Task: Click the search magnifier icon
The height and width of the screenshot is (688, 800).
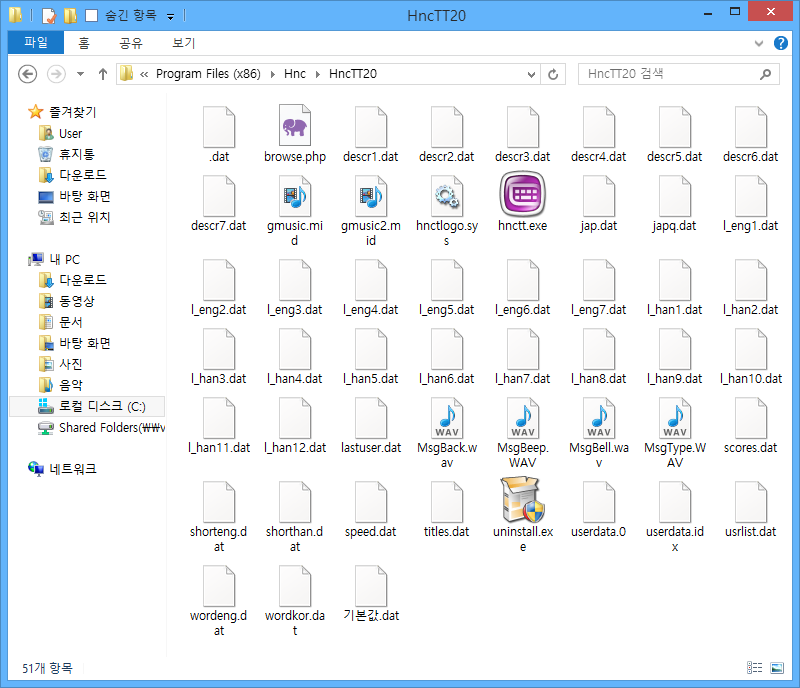Action: 765,75
